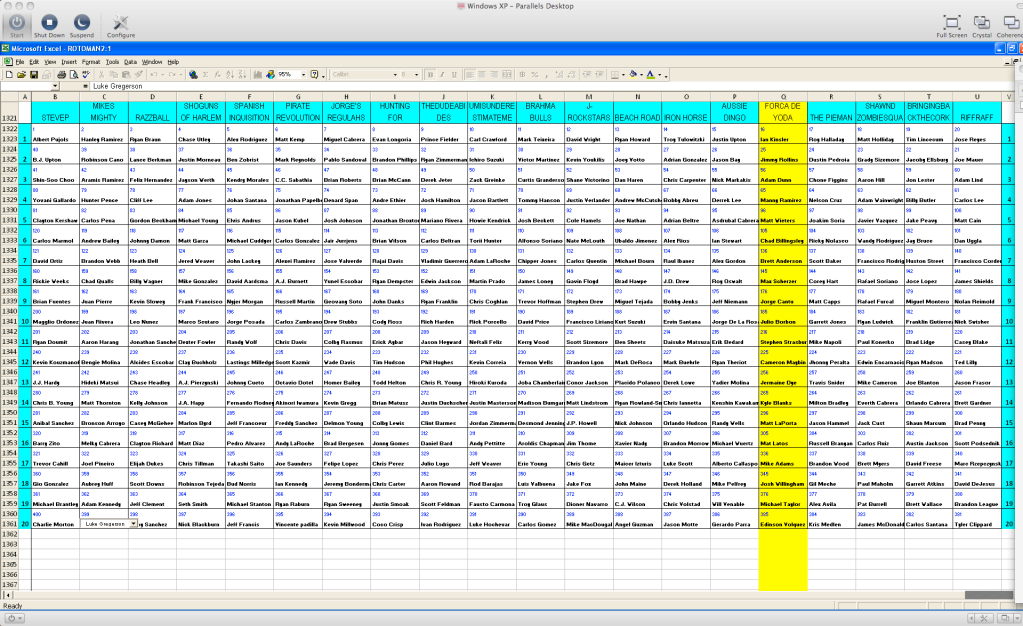Select the Albert Pujols cell
Image resolution: width=1023 pixels, height=626 pixels.
point(55,139)
